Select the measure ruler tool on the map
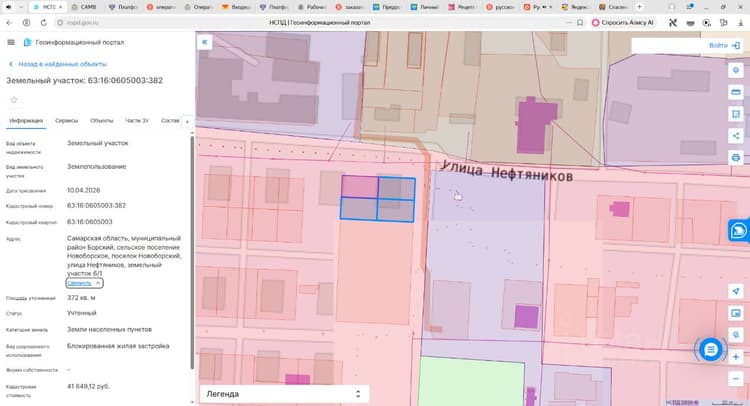The width and height of the screenshot is (750, 406). pos(736,92)
